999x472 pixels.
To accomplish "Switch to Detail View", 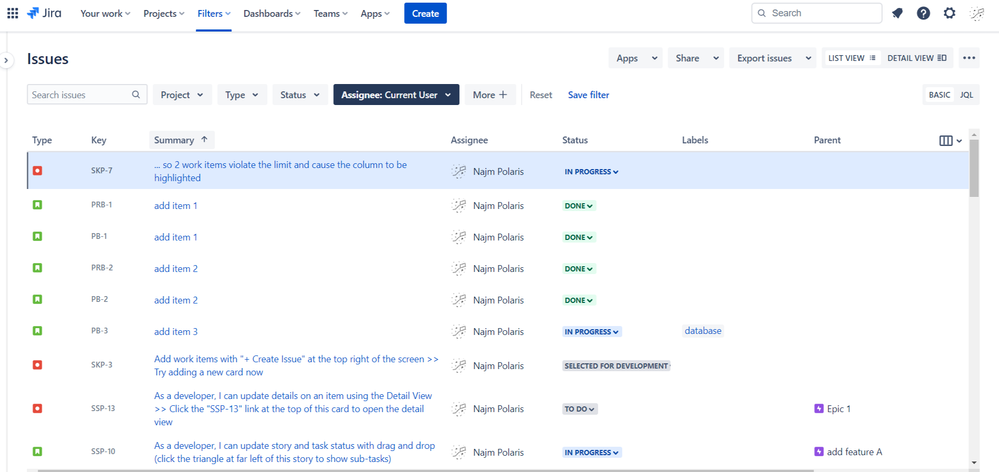I will coord(917,58).
